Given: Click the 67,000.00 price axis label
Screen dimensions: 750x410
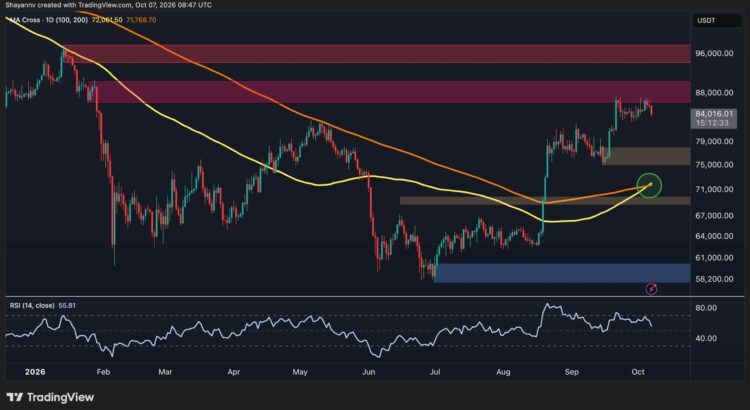Looking at the screenshot, I should tap(714, 216).
